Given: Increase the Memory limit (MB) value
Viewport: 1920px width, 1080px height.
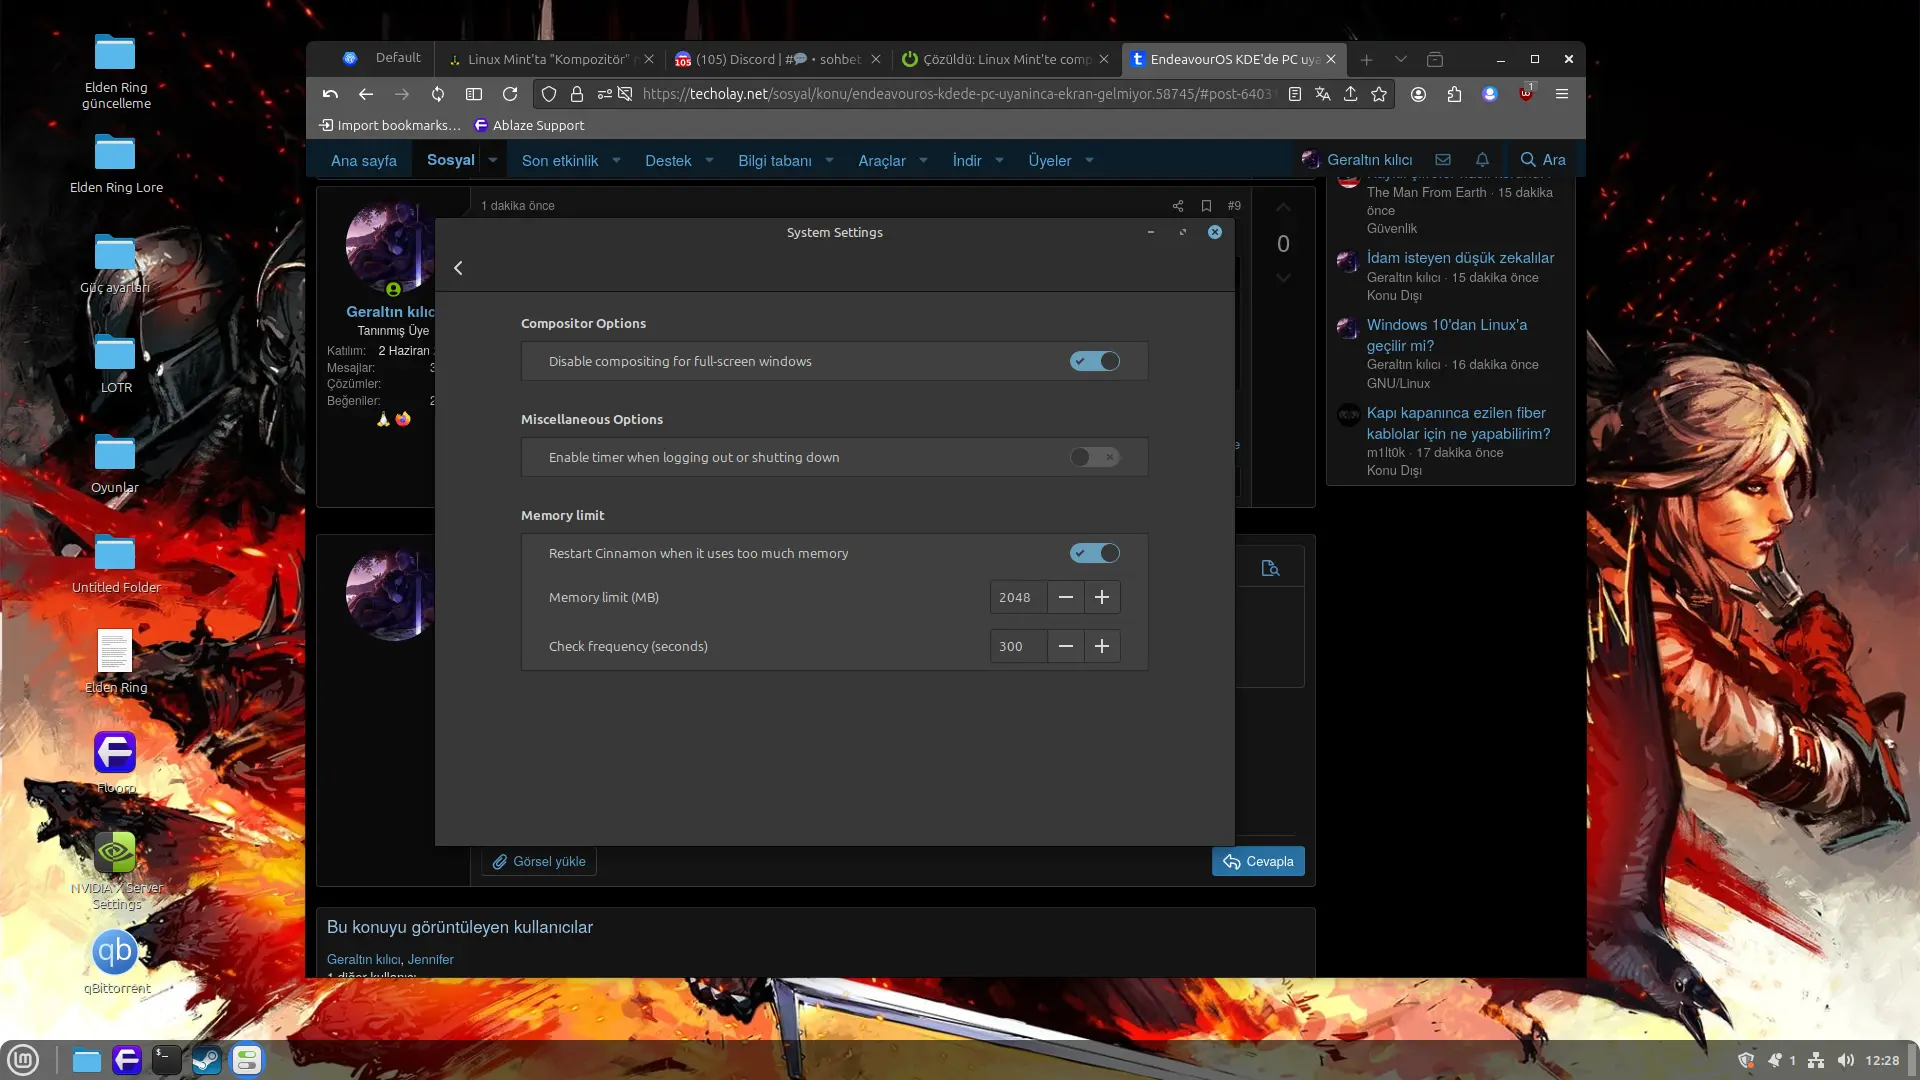Looking at the screenshot, I should tap(1102, 597).
